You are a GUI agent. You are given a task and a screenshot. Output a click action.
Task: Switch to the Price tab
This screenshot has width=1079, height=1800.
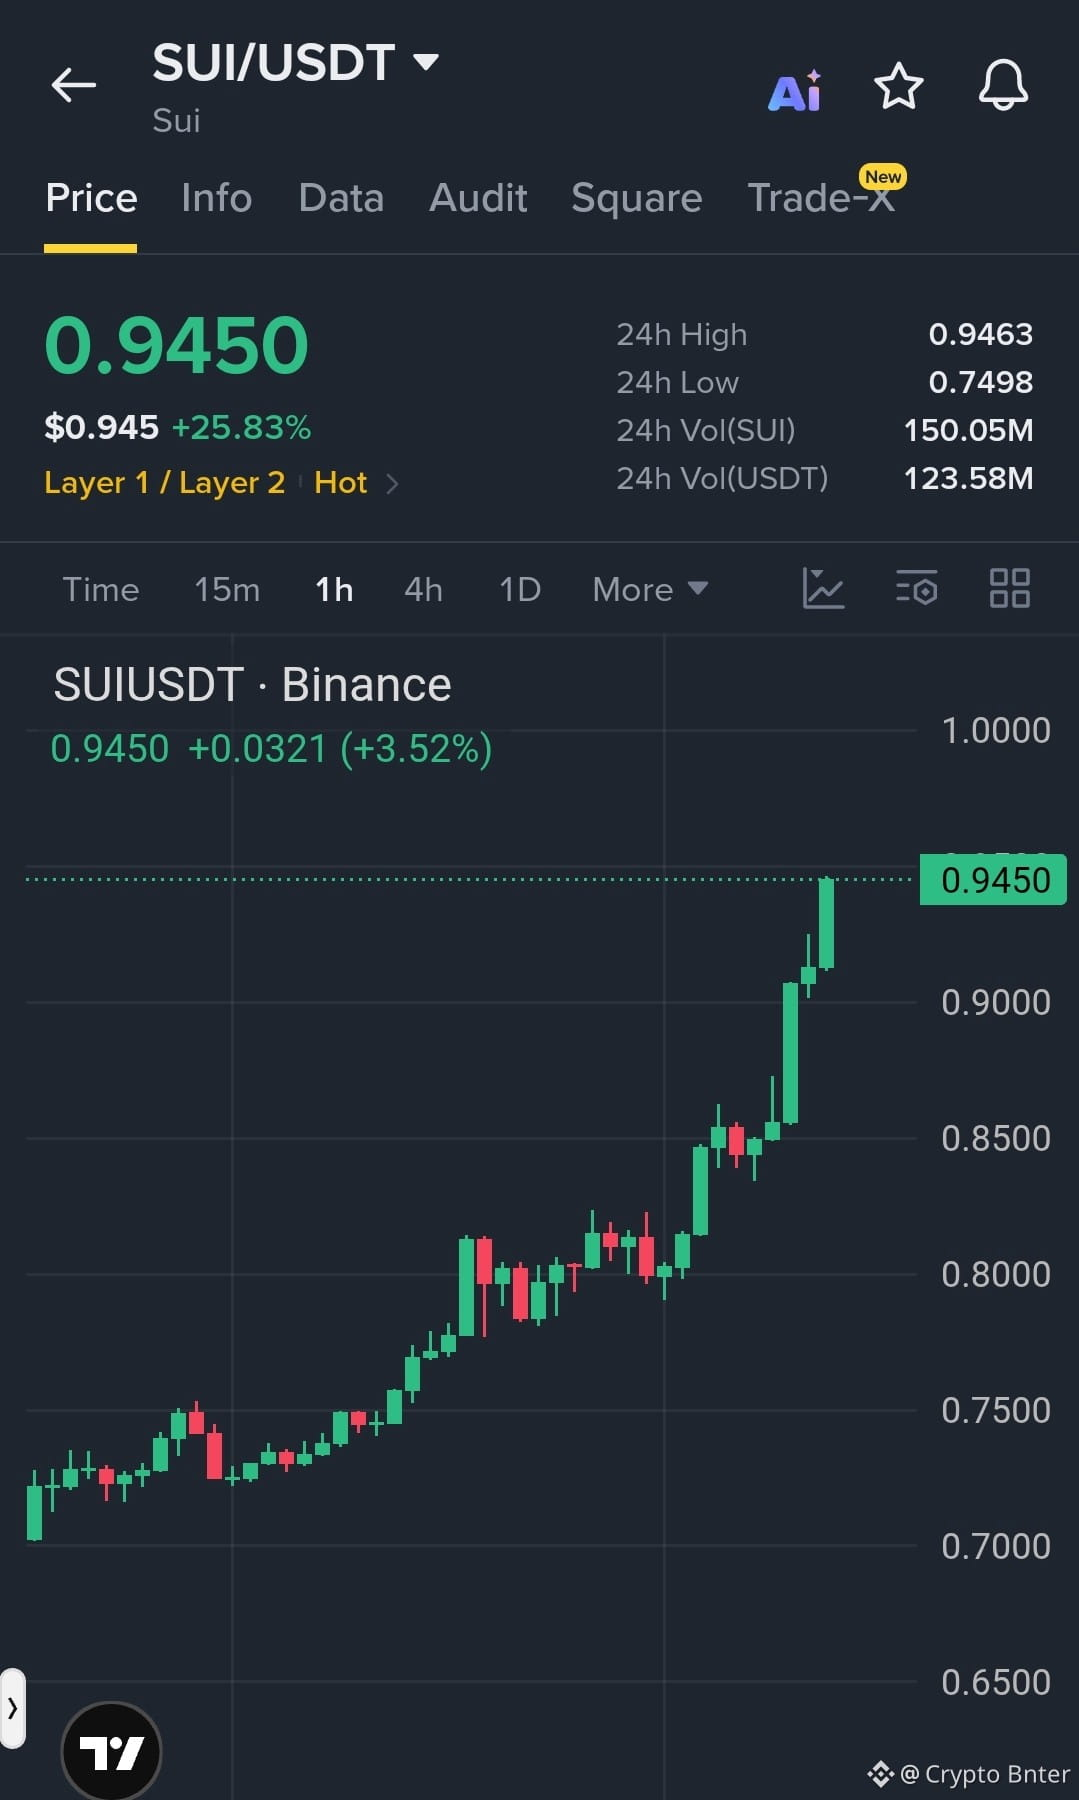coord(91,197)
